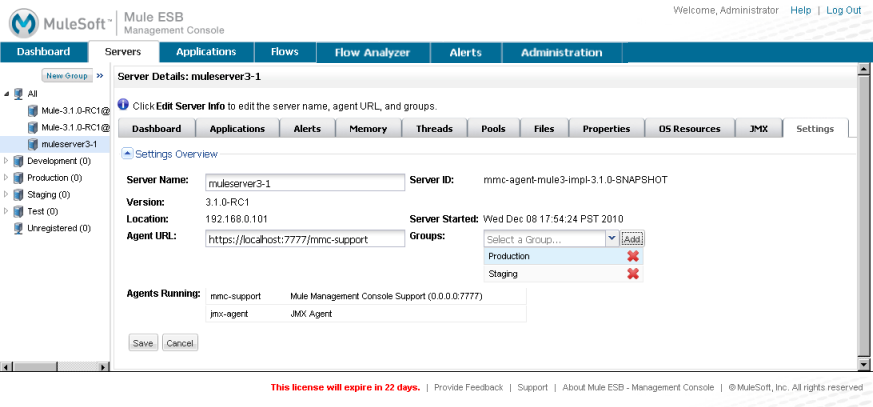
Task: Click the blue info icon near Edit Server Info
Action: point(123,105)
